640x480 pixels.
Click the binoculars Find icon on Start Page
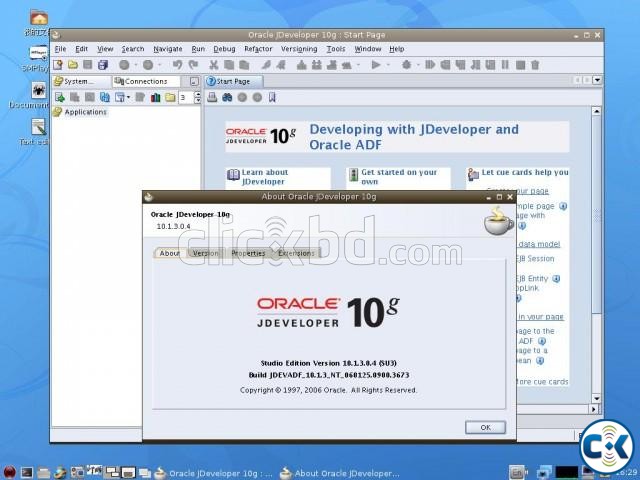coord(227,97)
